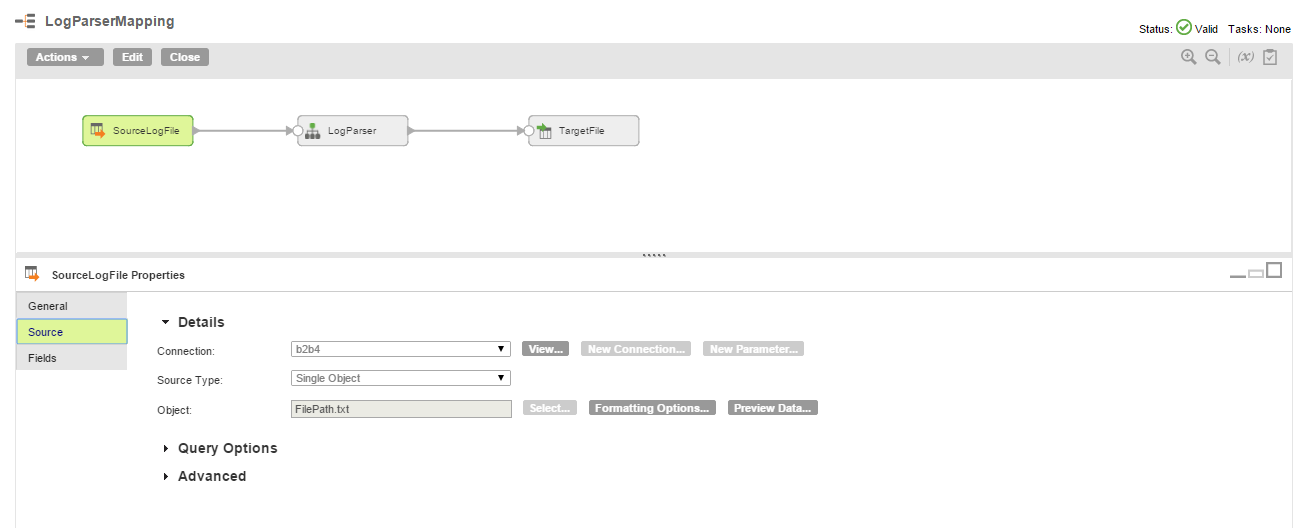Open the Source Type dropdown
The width and height of the screenshot is (1299, 528).
pos(400,378)
